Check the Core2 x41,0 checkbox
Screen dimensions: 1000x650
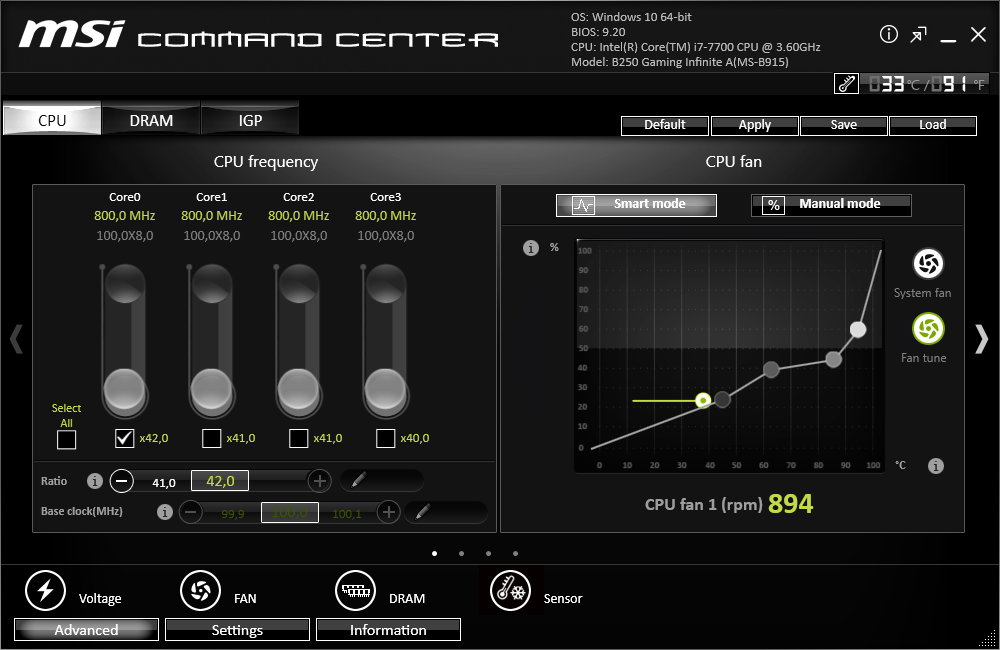tap(298, 438)
